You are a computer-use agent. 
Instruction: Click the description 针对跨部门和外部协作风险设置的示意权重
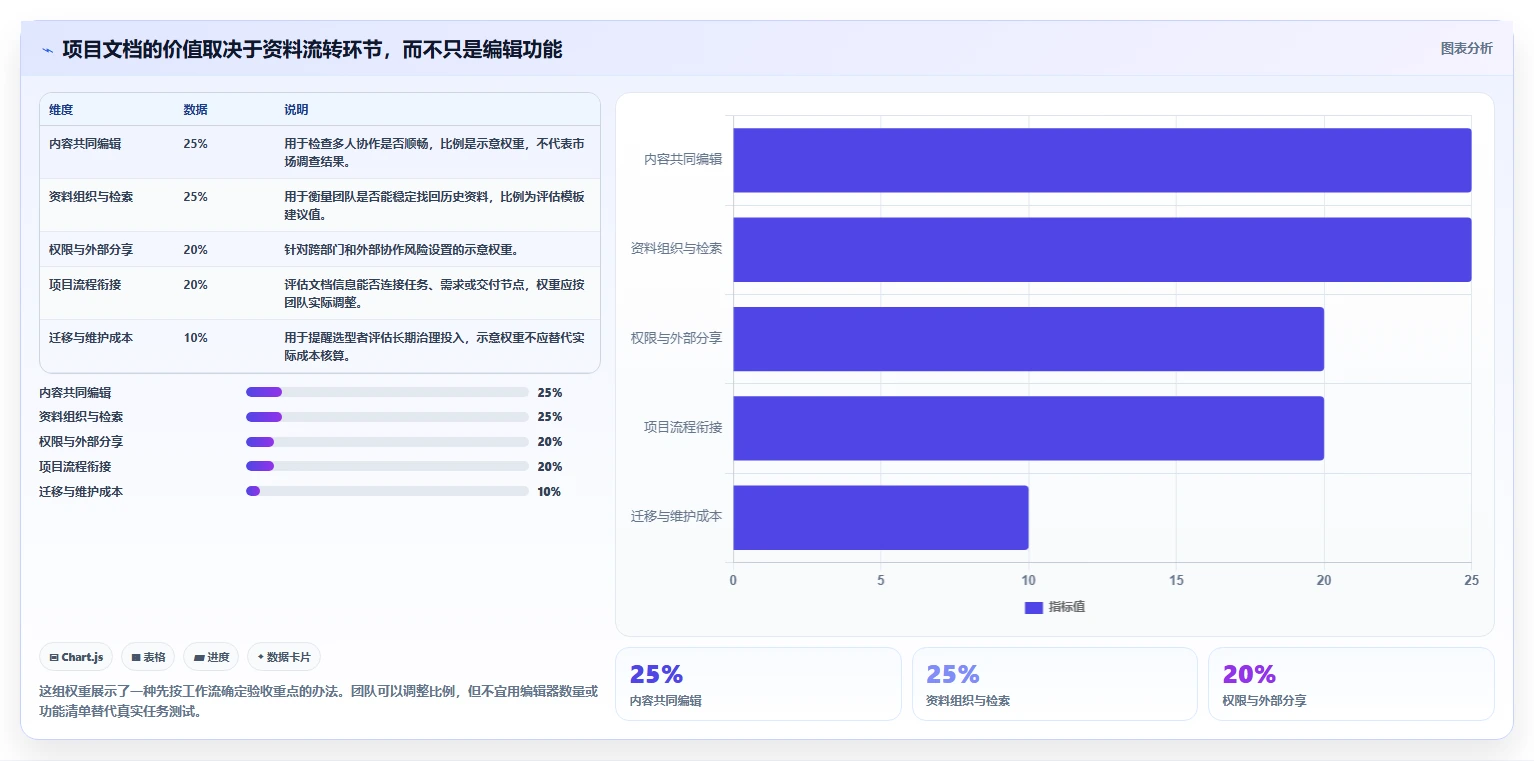tap(401, 250)
